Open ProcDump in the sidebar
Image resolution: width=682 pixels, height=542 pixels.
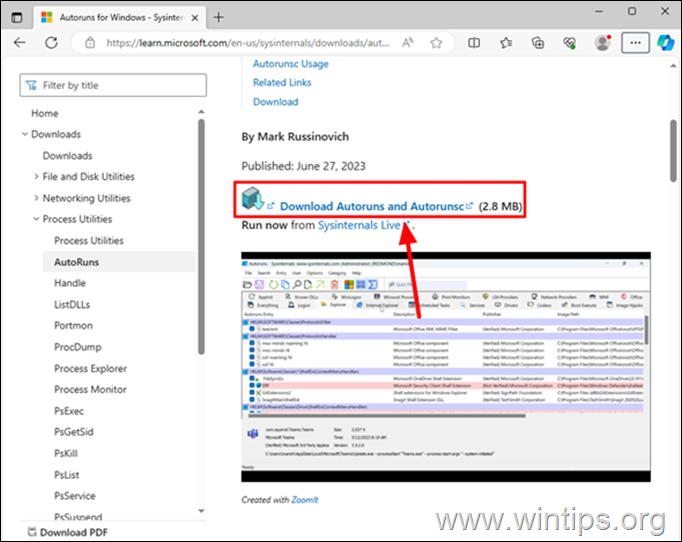coord(78,347)
